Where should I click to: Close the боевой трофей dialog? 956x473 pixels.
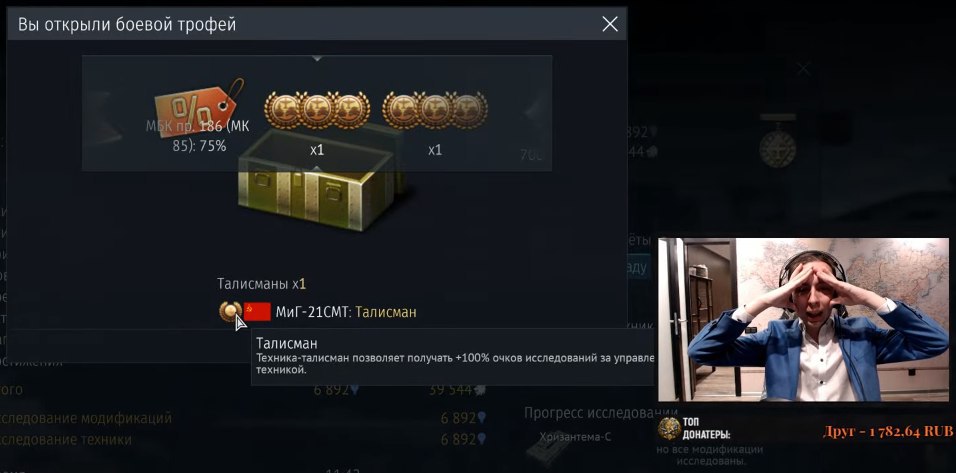point(610,24)
